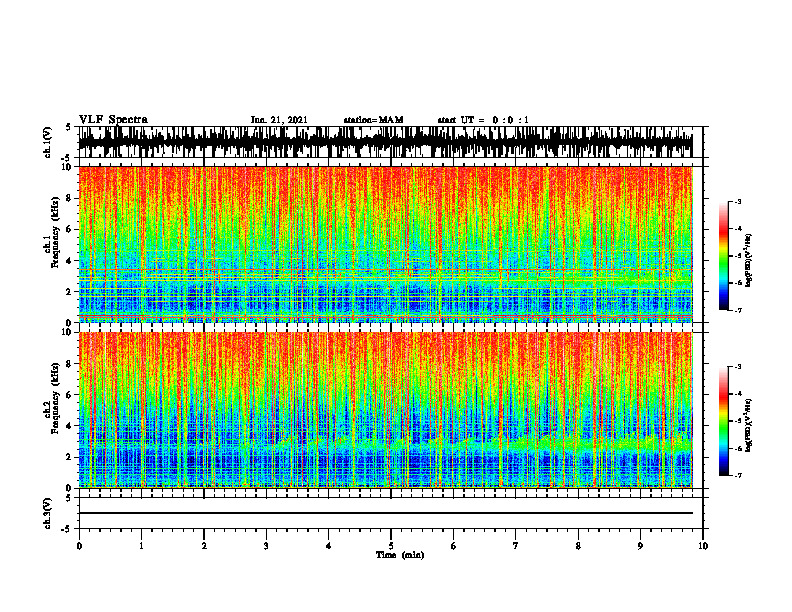The height and width of the screenshot is (612, 792).
Task: Click time axis tick label "4"
Action: [329, 546]
